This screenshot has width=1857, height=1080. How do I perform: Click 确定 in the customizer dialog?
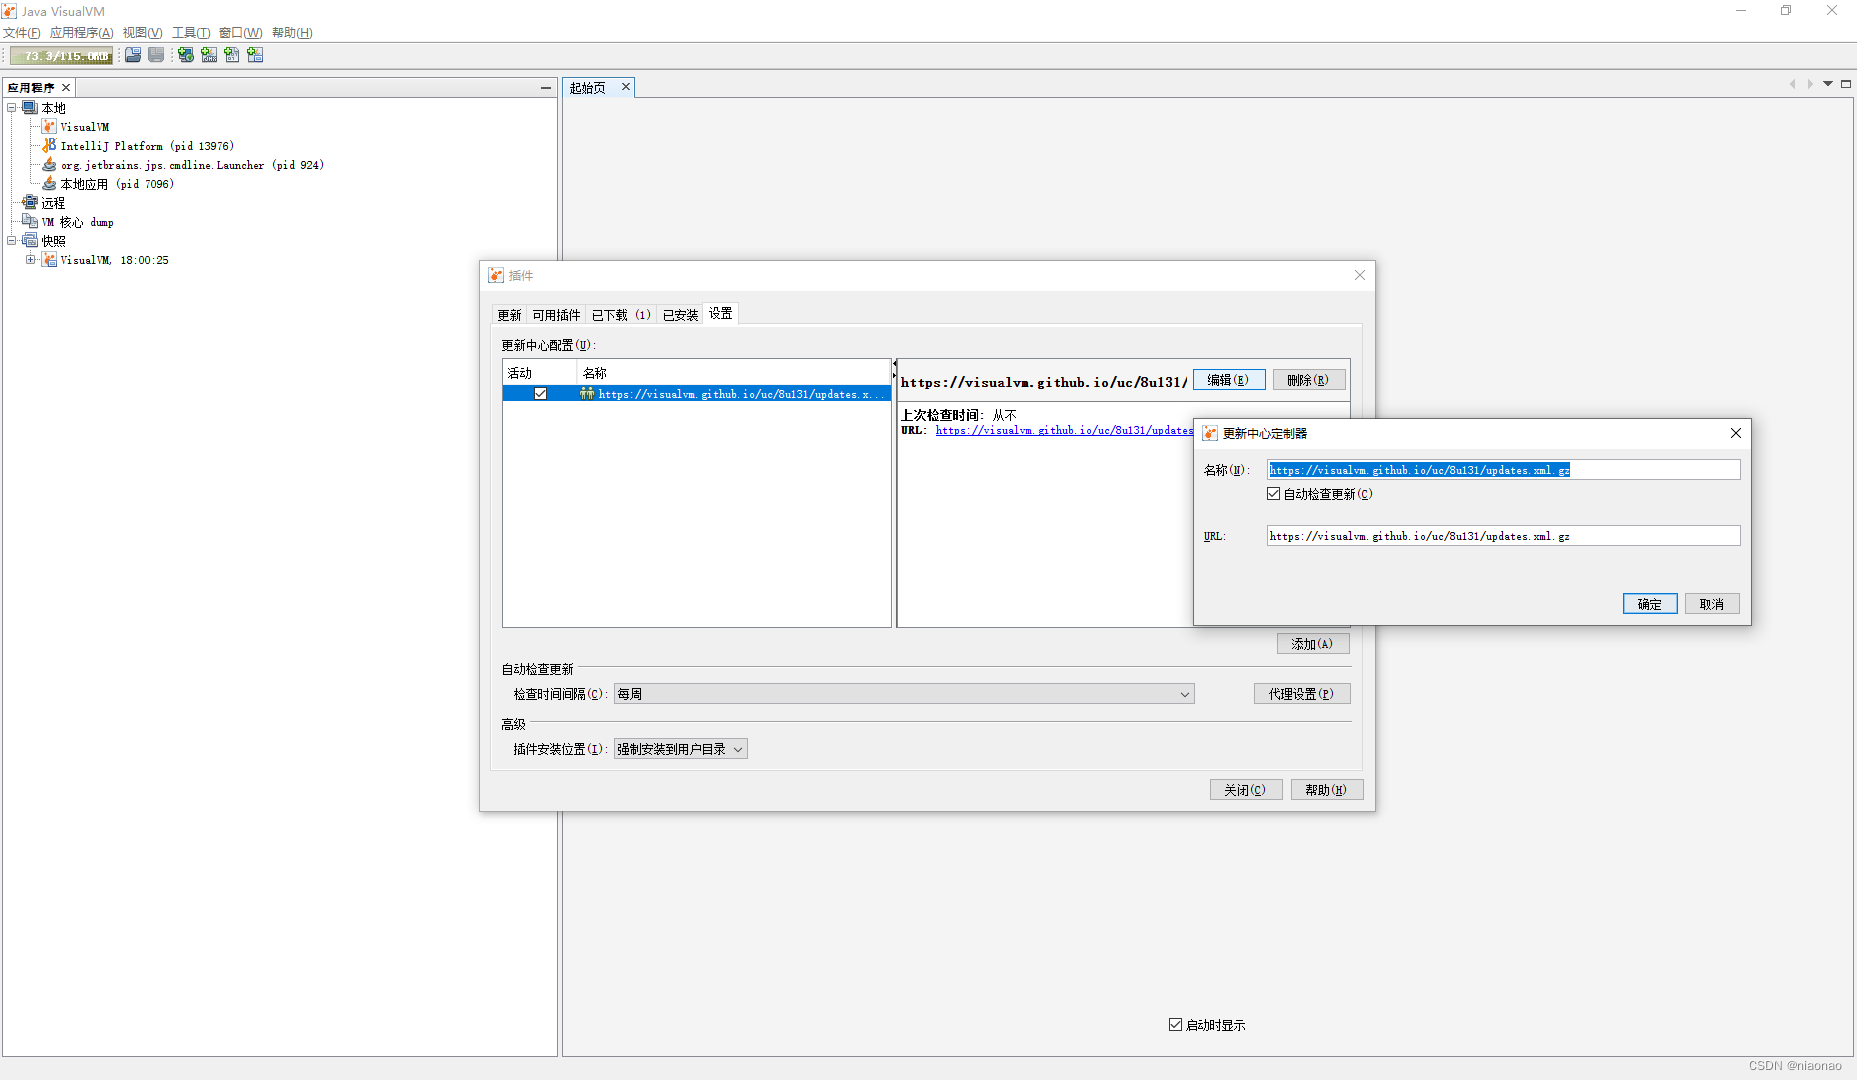(1650, 604)
